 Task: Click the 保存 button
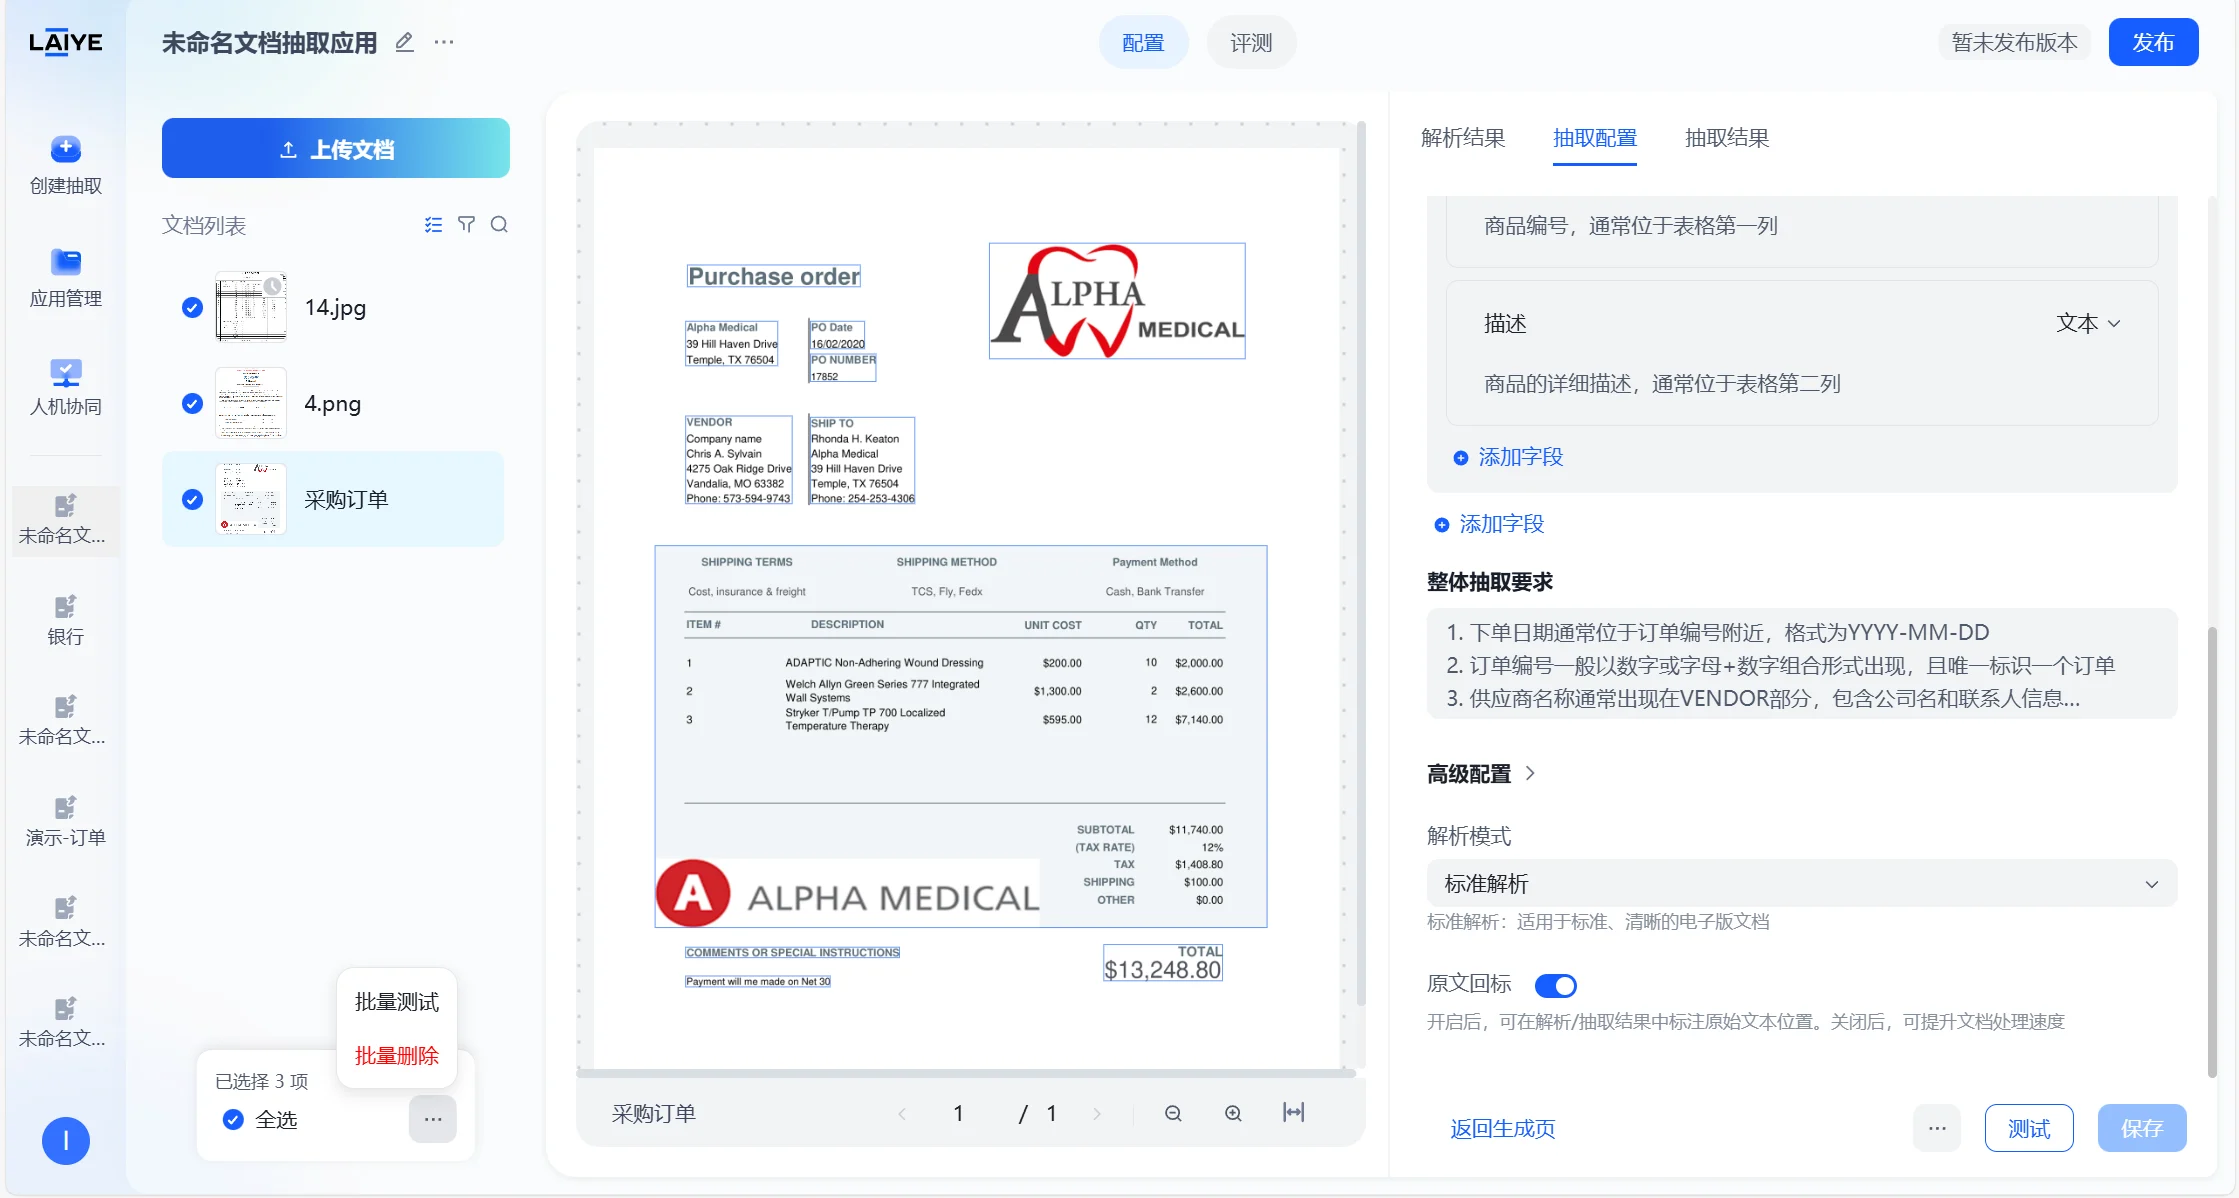(2142, 1129)
